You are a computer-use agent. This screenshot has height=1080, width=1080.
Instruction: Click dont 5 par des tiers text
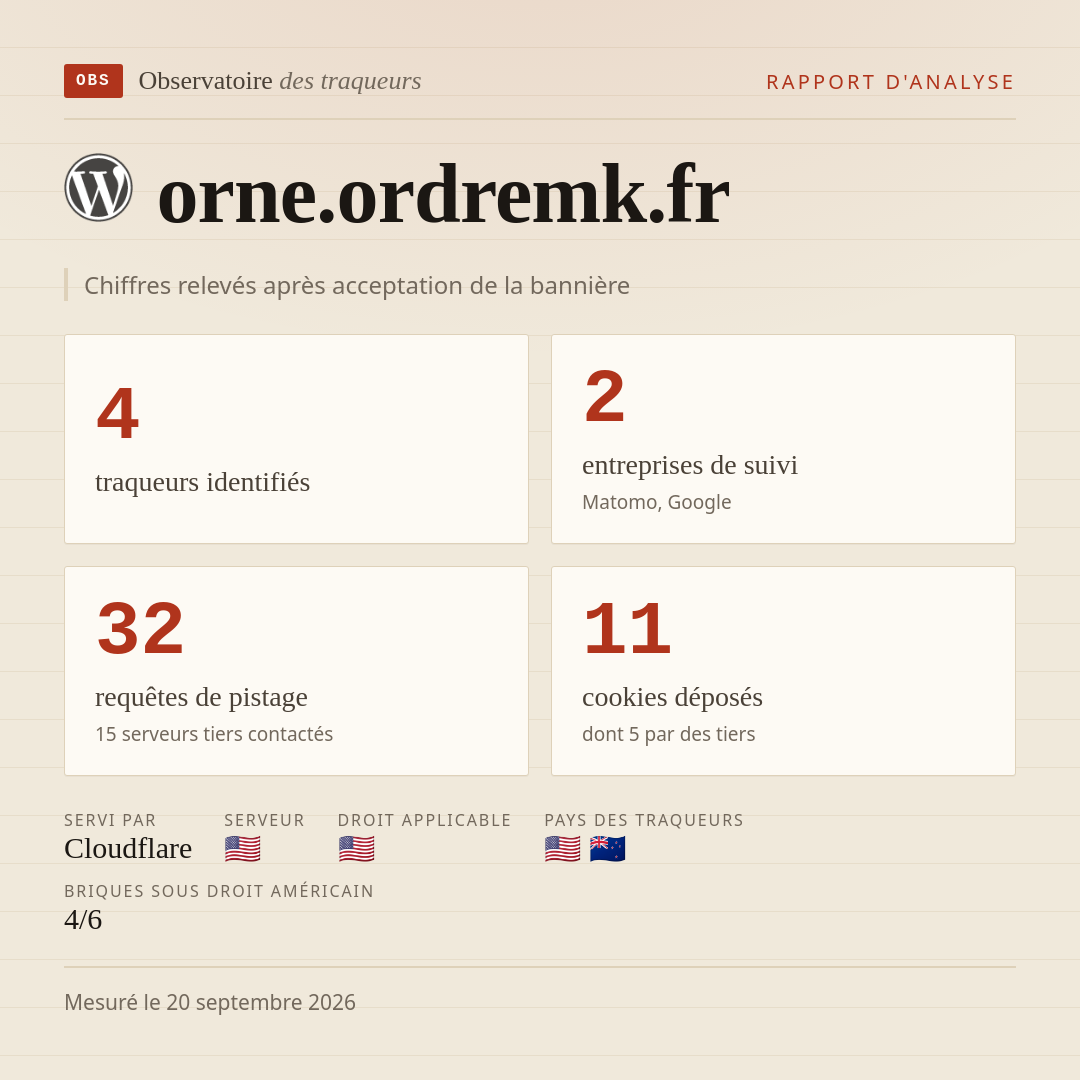(668, 734)
